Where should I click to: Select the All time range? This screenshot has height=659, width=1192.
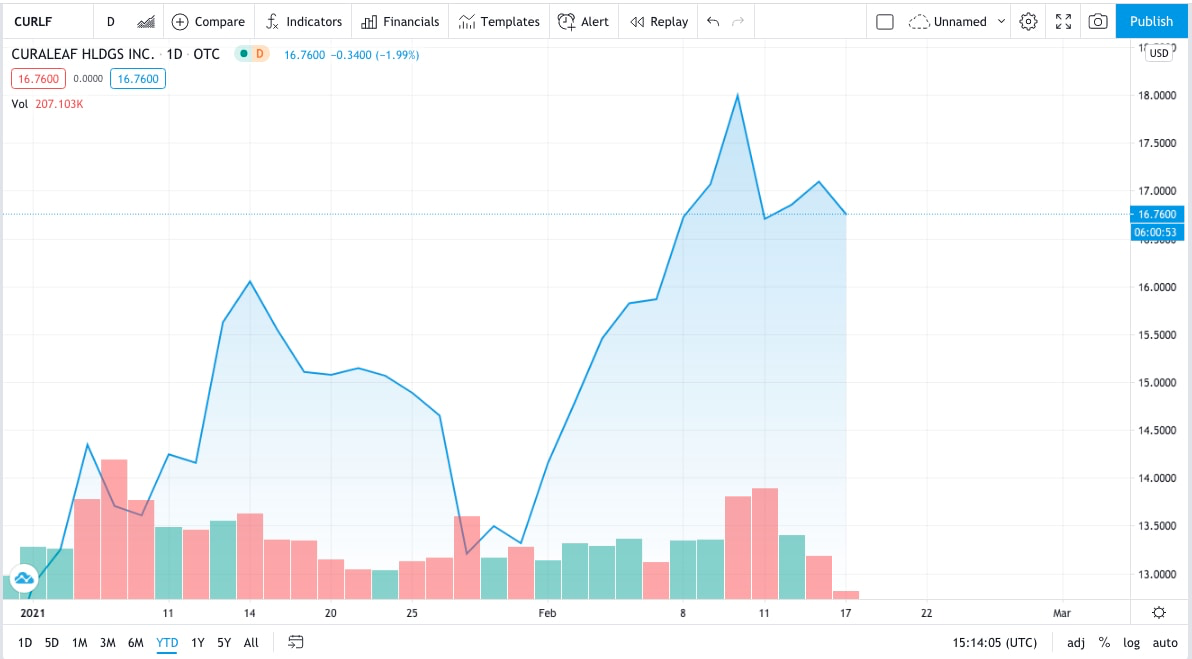click(x=251, y=643)
